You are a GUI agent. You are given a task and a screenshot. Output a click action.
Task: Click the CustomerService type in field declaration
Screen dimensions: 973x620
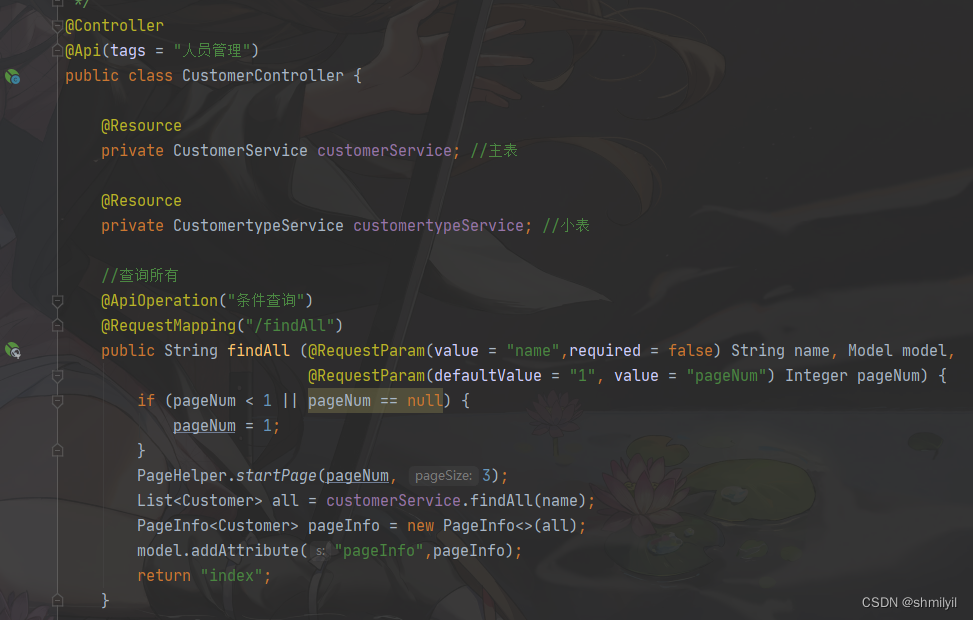[x=240, y=151]
